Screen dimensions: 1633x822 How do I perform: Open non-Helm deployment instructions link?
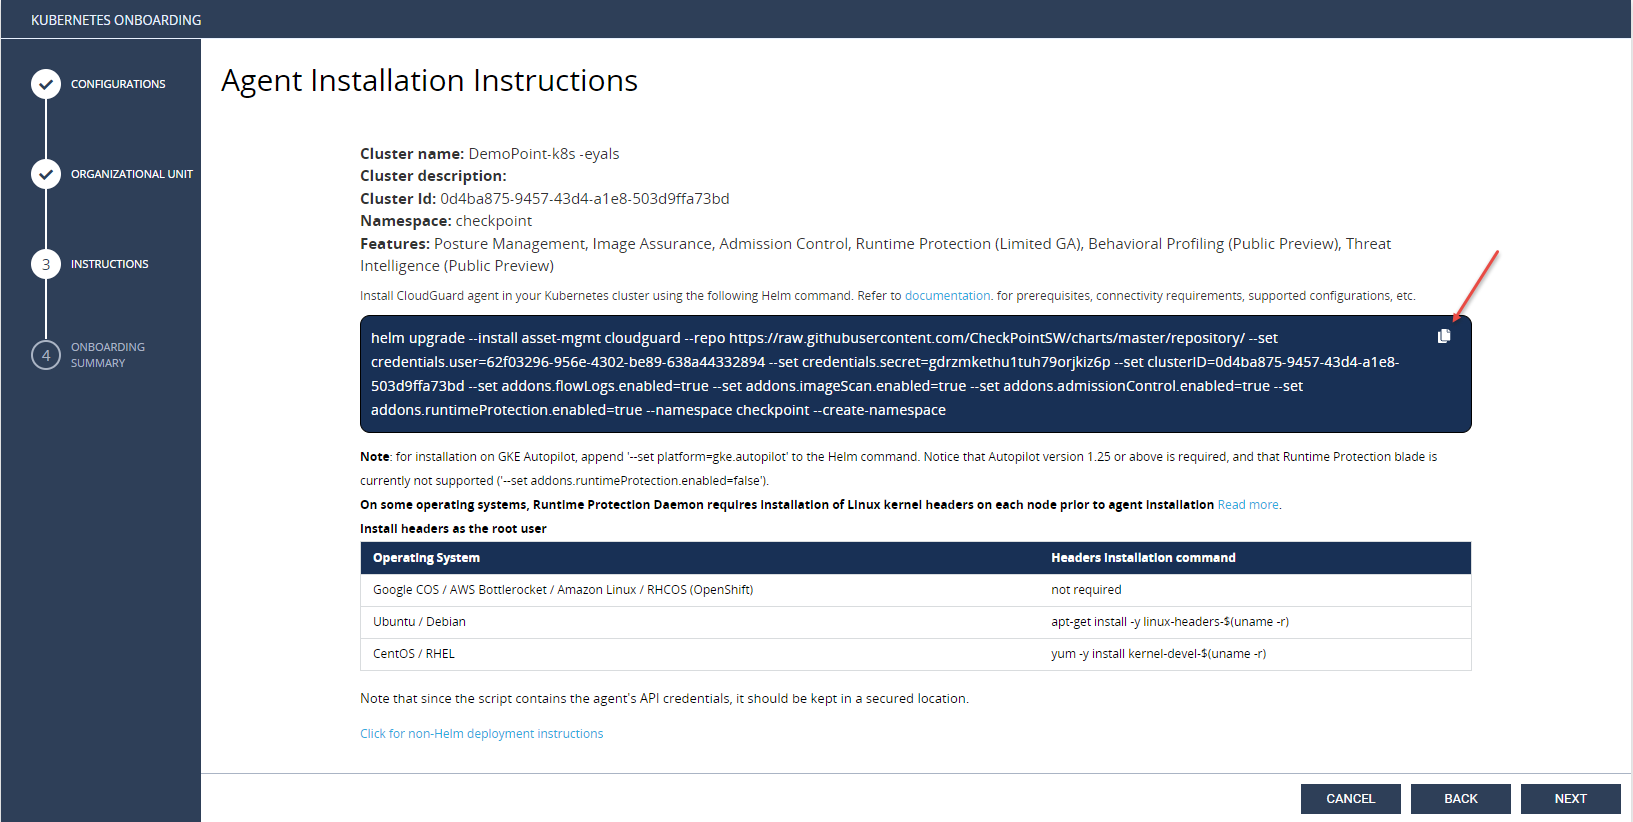(481, 734)
